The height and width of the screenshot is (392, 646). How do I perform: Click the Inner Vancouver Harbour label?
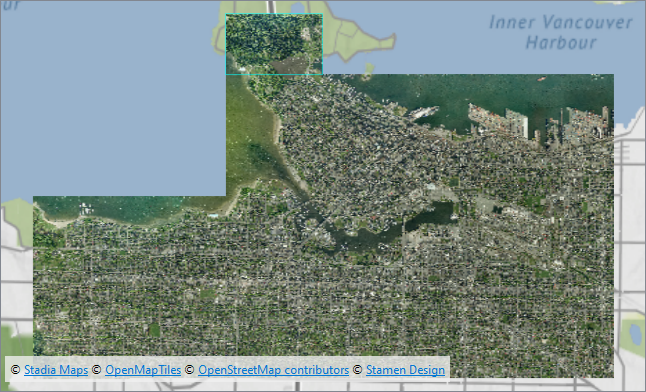561,32
